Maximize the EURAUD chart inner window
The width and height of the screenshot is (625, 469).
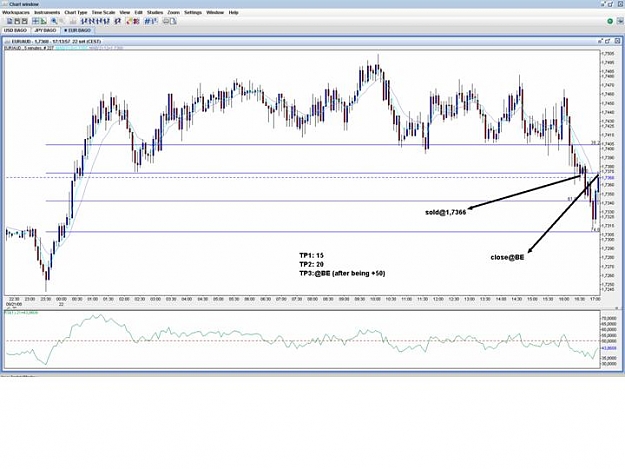(607, 41)
